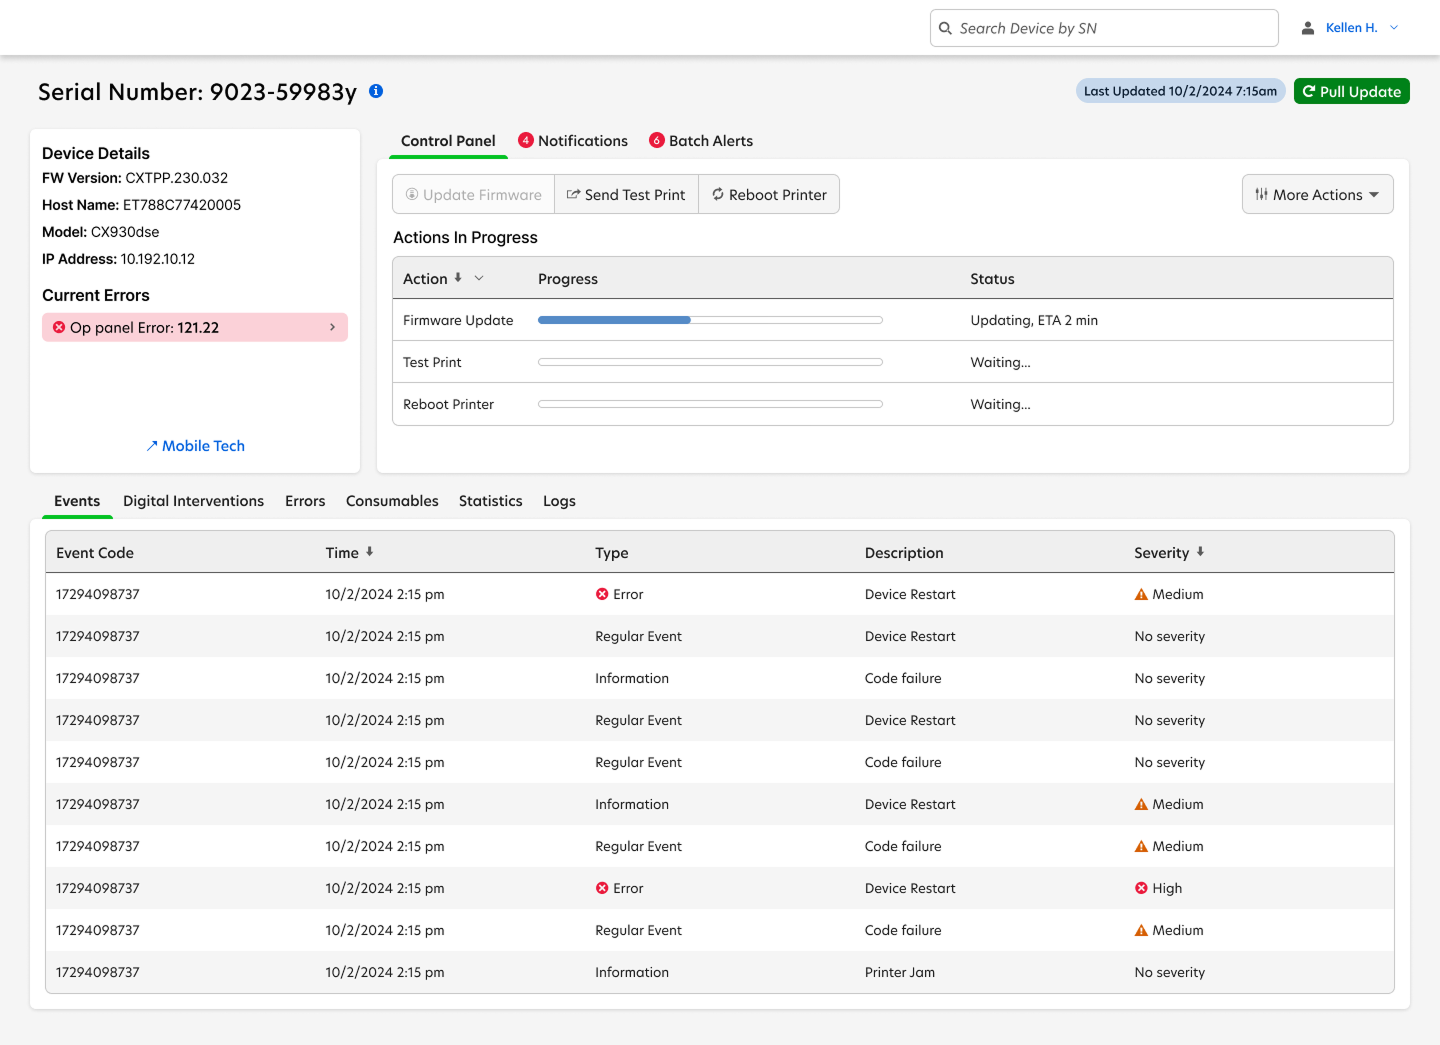This screenshot has height=1045, width=1440.
Task: Click the send icon on Send Test Print
Action: [x=572, y=194]
